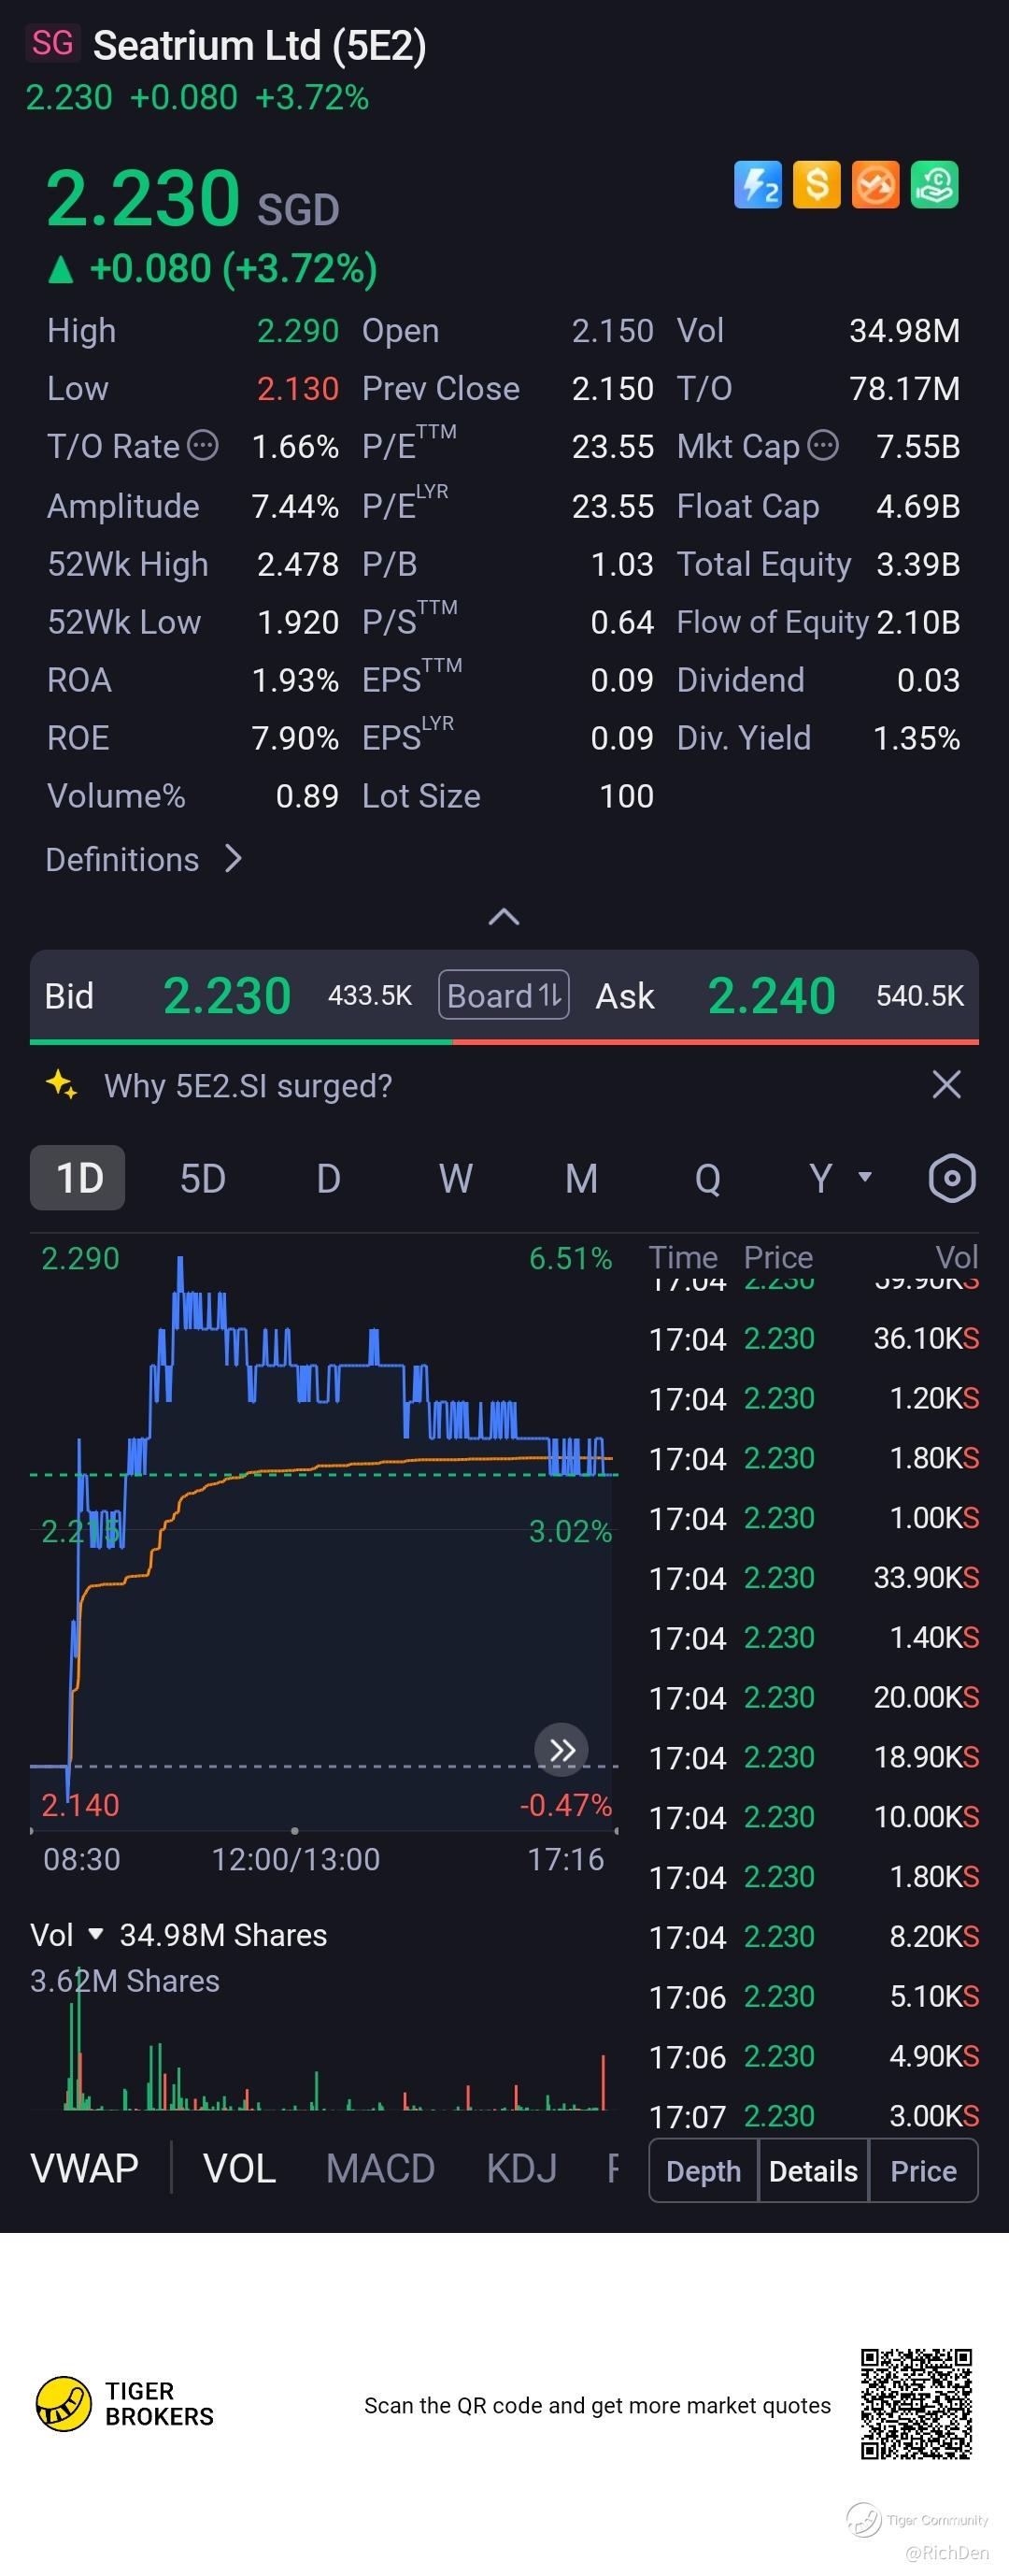The height and width of the screenshot is (2576, 1009).
Task: Tap the 17:07 trade with 3.00K volume
Action: click(x=814, y=2116)
